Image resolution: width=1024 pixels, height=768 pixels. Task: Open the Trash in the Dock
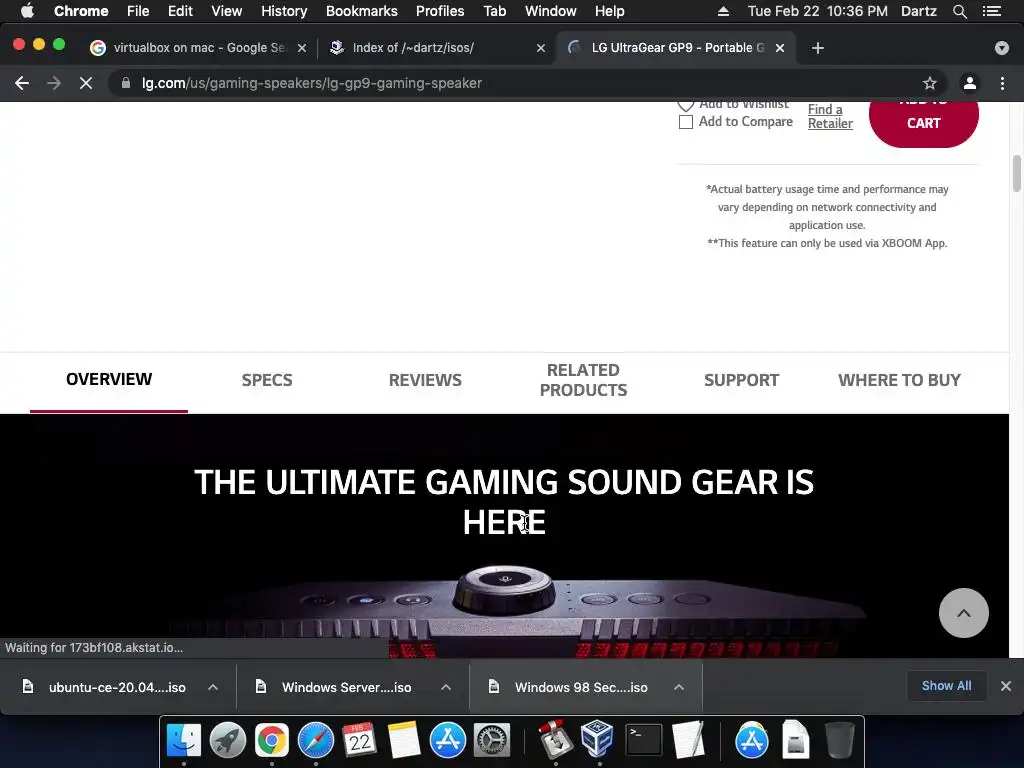839,740
